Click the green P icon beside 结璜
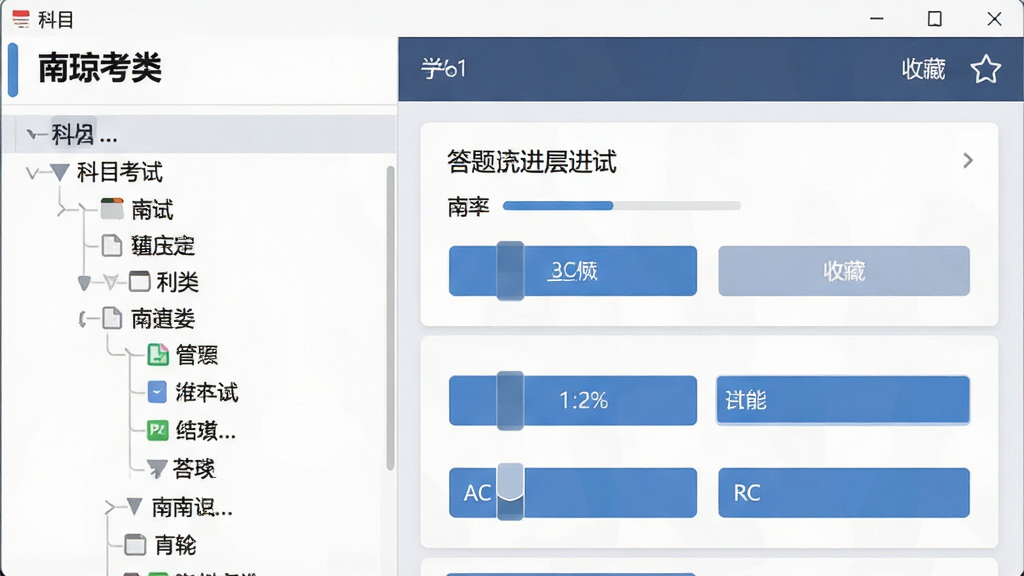The image size is (1024, 576). tap(157, 430)
